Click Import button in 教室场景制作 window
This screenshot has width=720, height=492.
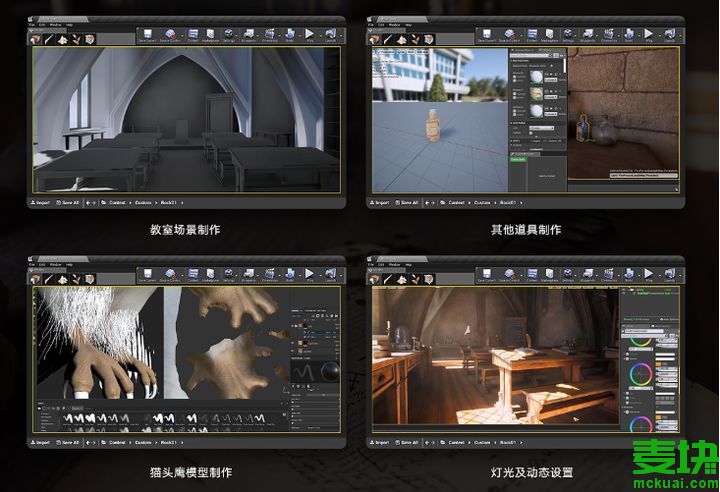[x=40, y=202]
